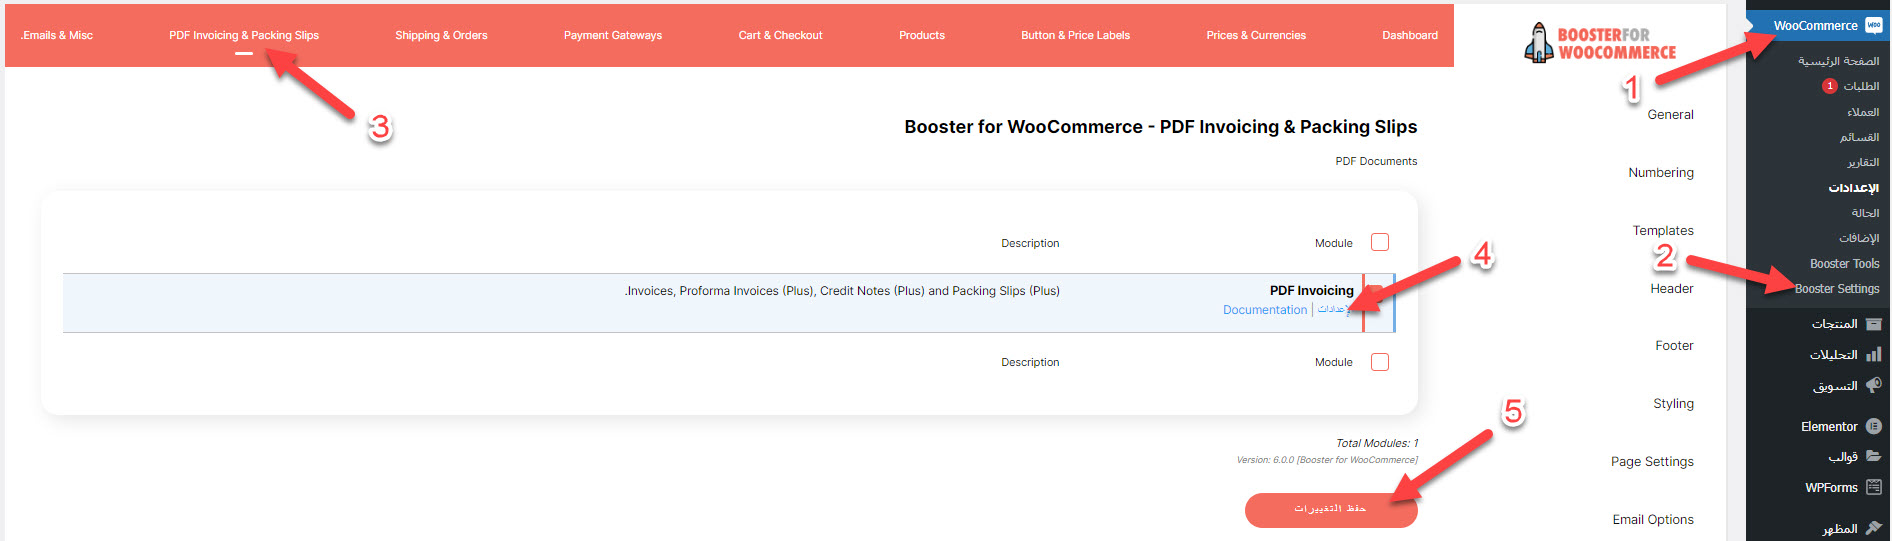
Task: Open Booster Settings in the WooCommerce submenu
Action: (1836, 289)
